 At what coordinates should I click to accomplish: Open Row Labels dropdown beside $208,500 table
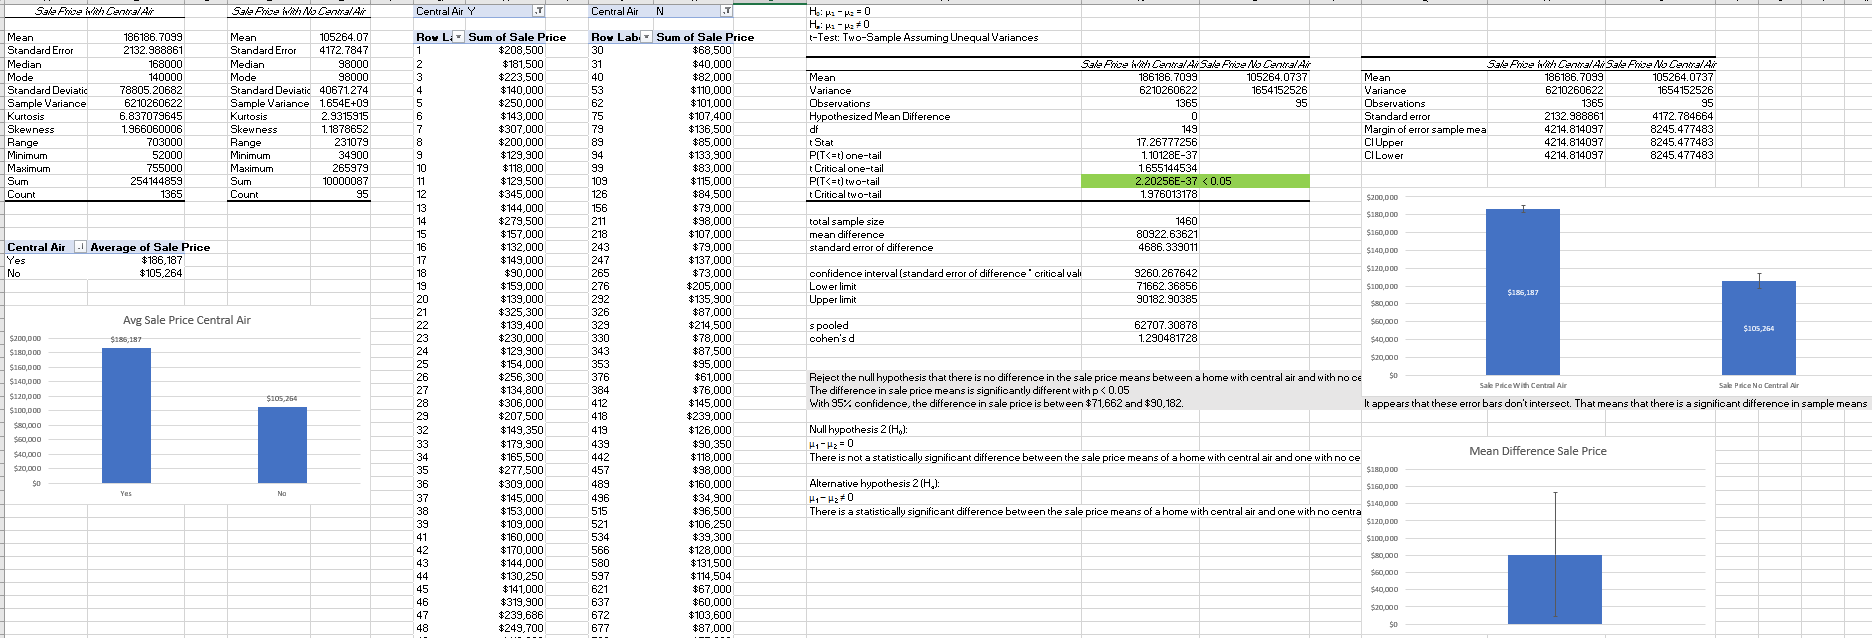458,37
